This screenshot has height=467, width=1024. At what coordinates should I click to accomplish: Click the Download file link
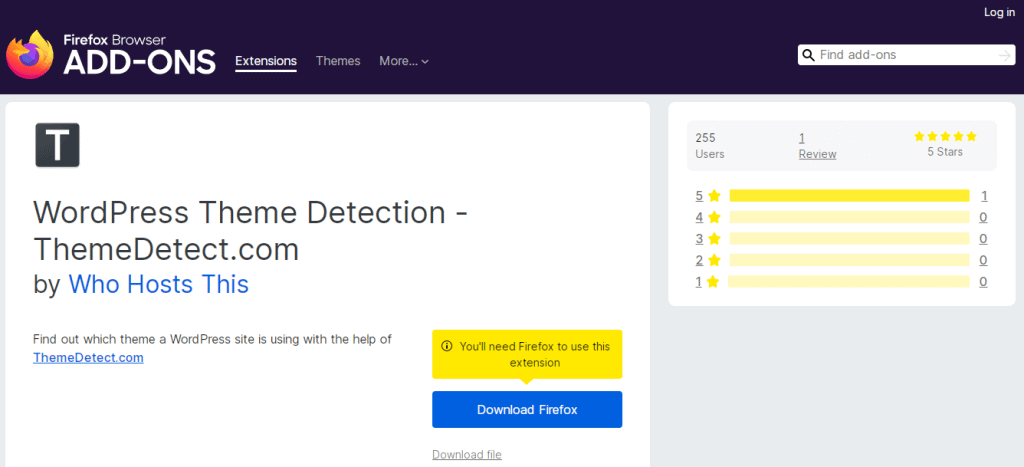467,455
